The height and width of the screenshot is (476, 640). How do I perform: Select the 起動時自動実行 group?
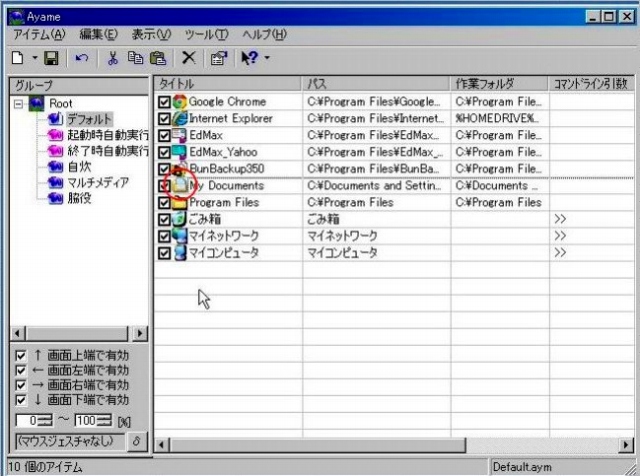tap(107, 135)
